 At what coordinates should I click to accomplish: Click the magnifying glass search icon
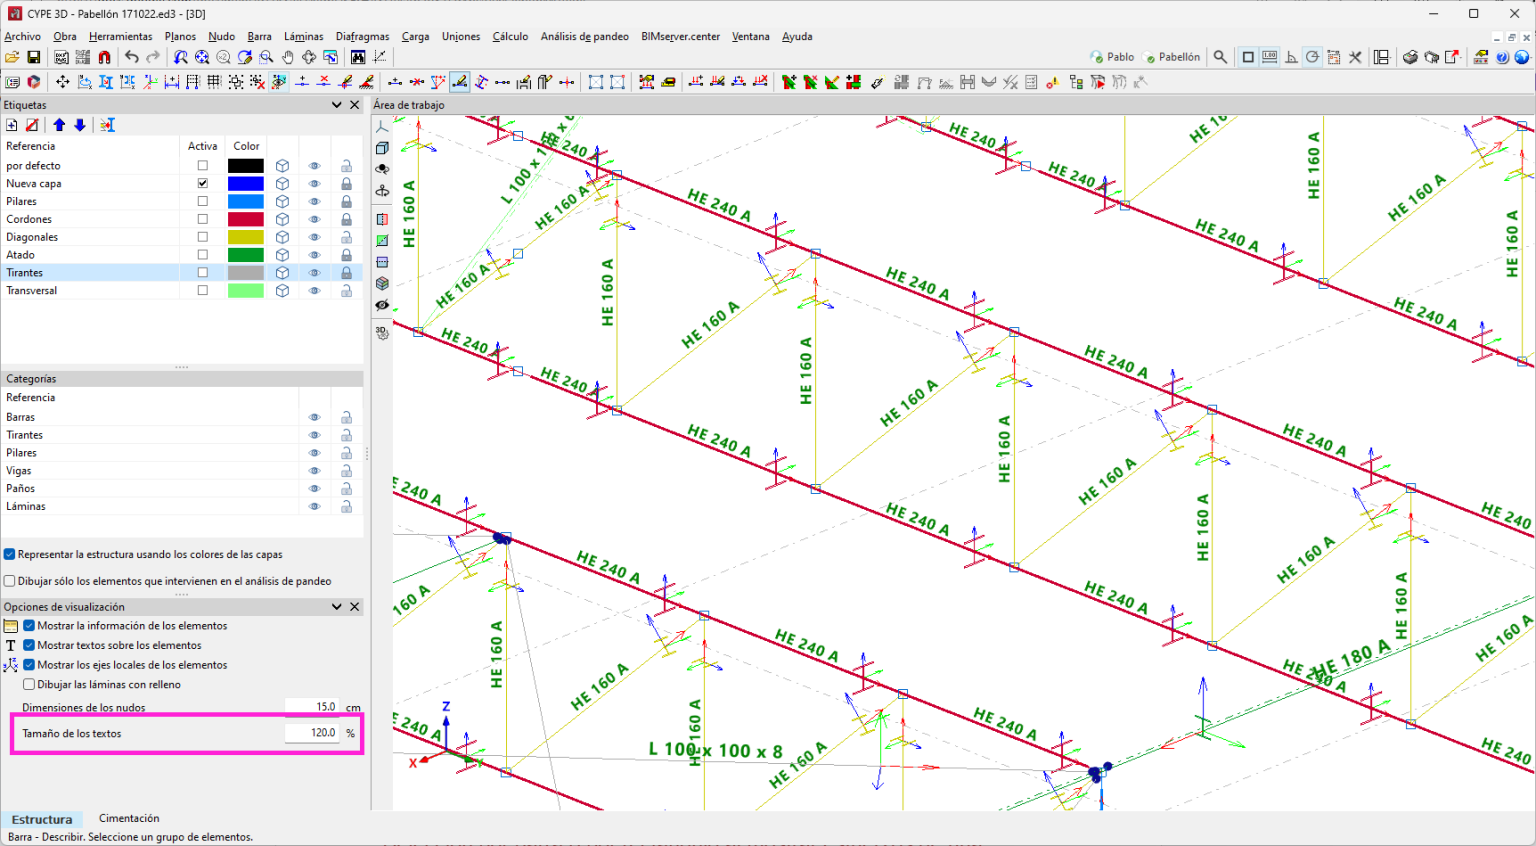1220,58
